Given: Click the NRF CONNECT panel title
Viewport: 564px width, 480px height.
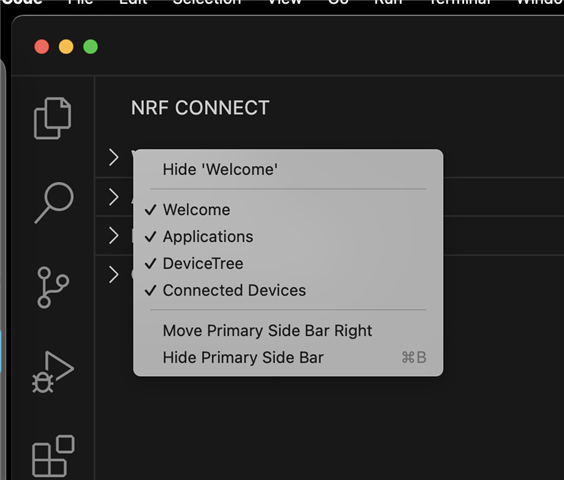Looking at the screenshot, I should tap(200, 108).
